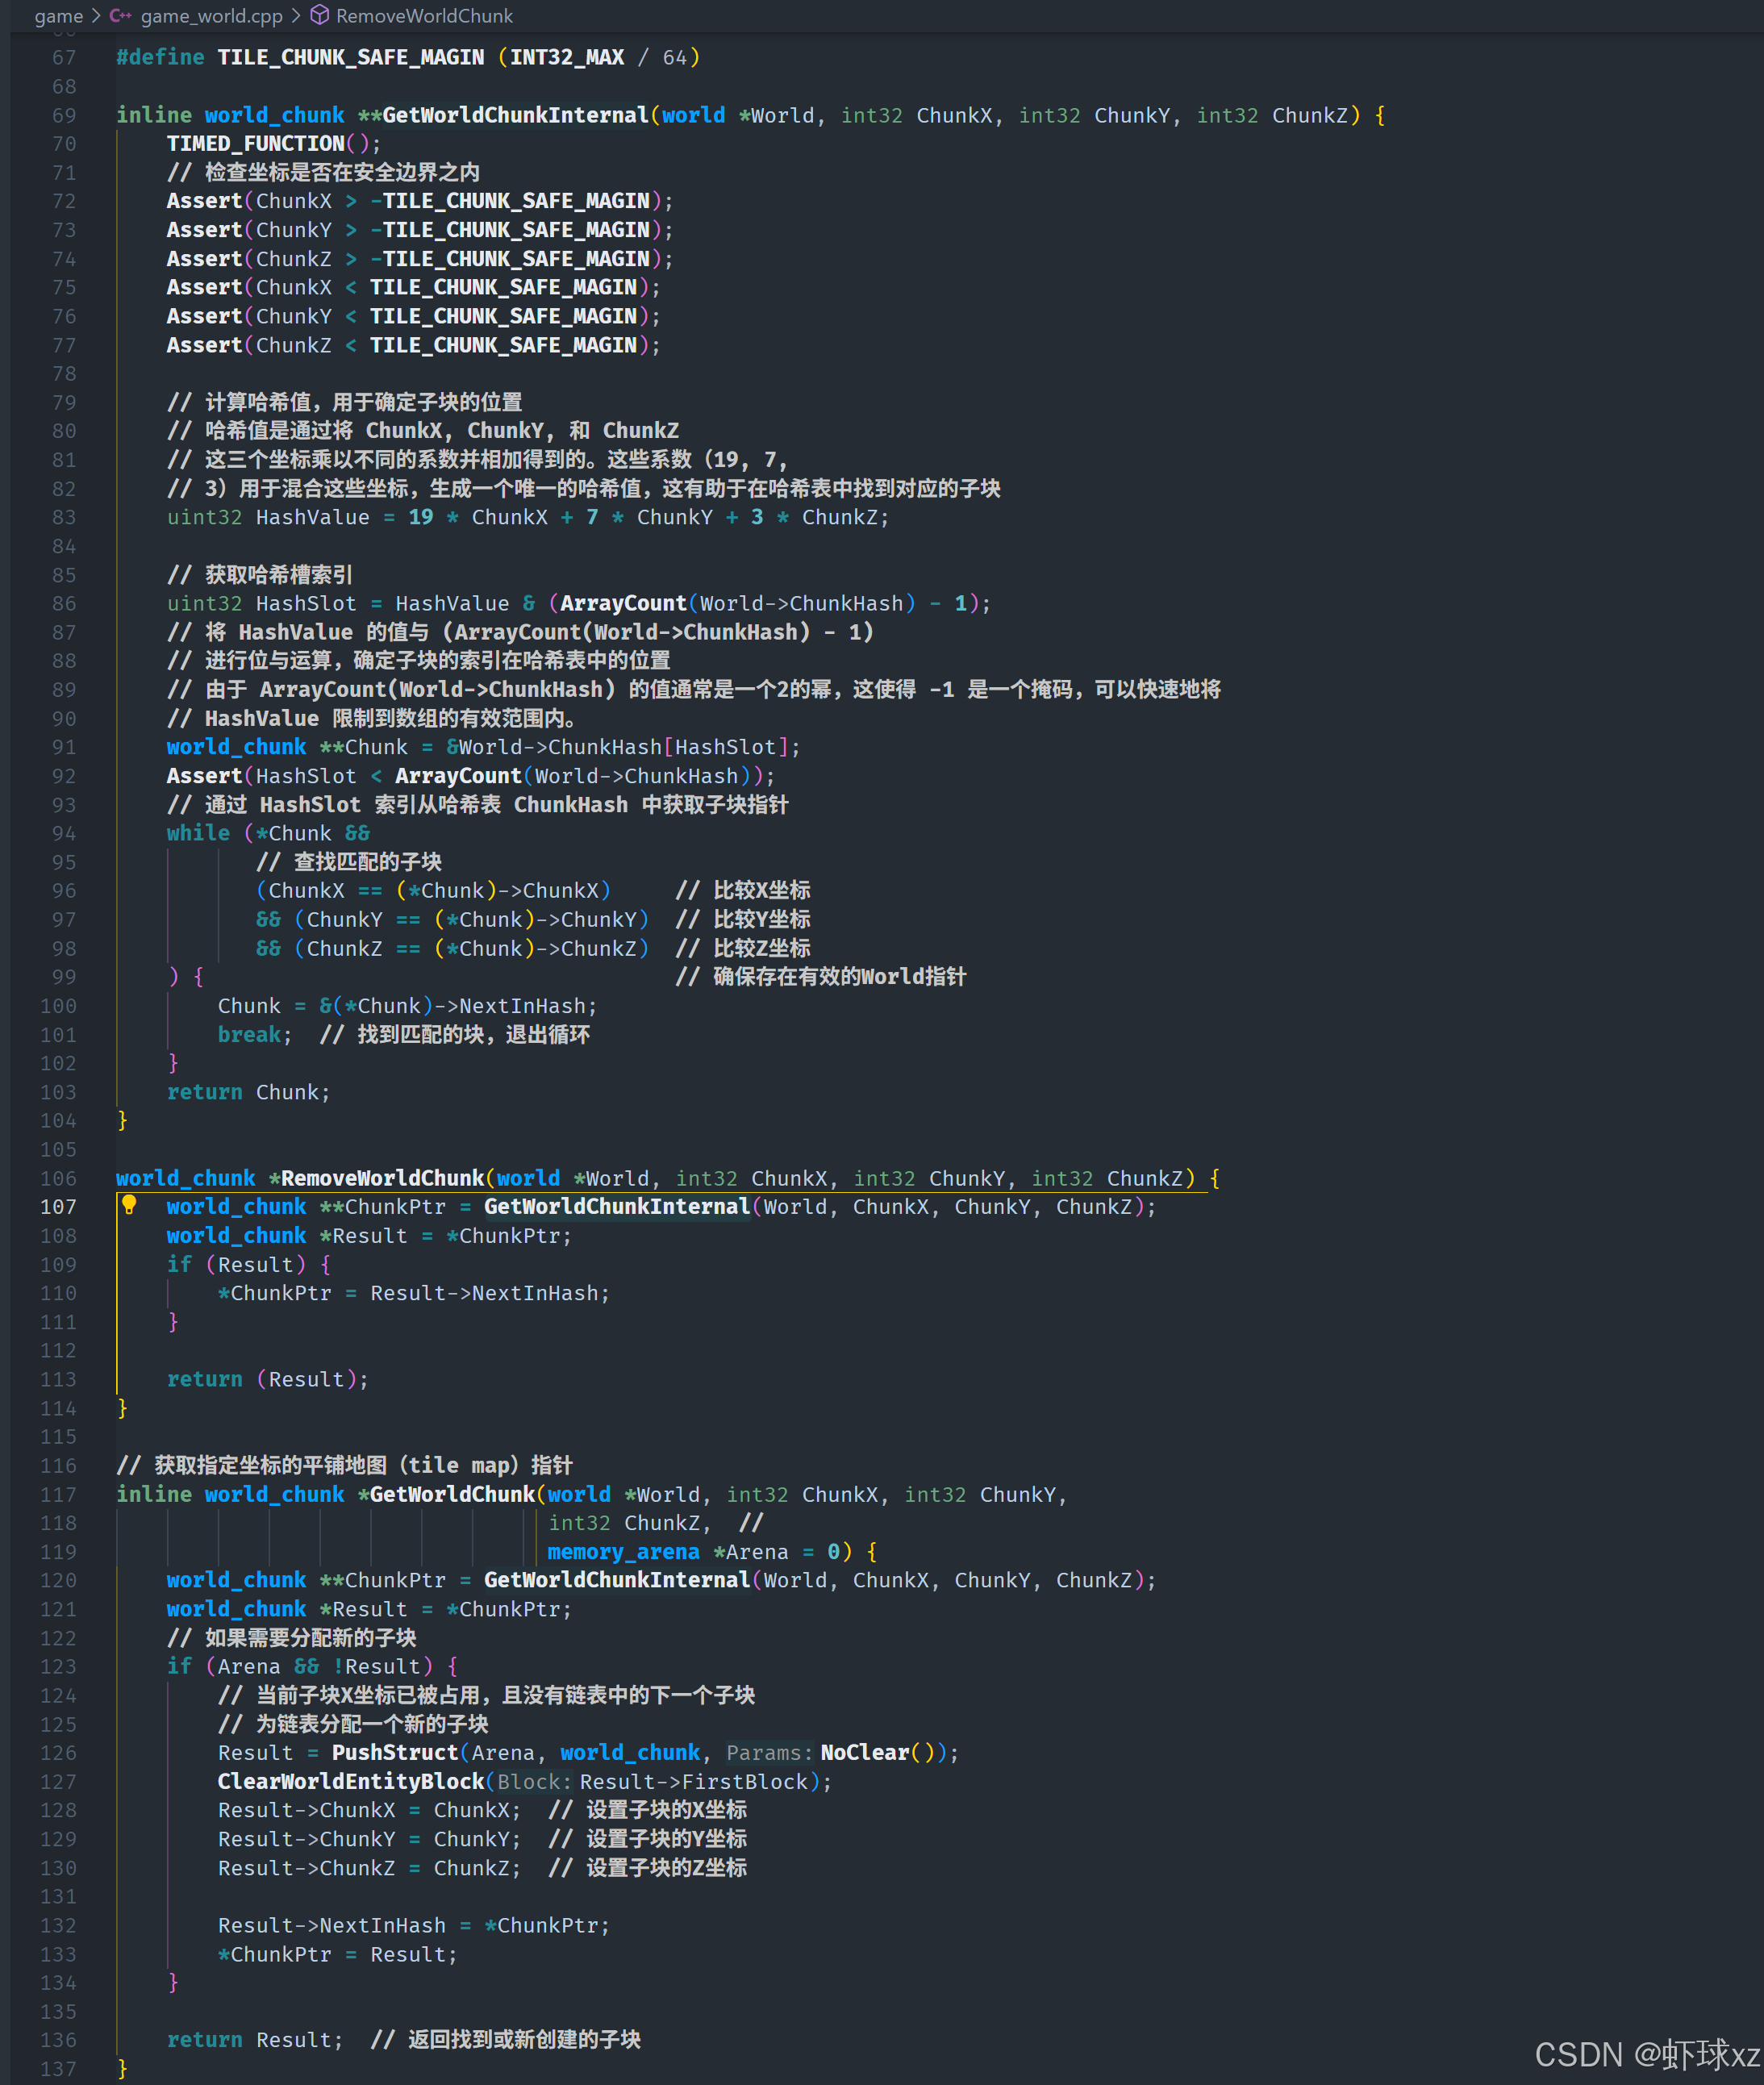
Task: Open the game_world.cpp breadcrumb dropdown
Action: click(x=211, y=16)
